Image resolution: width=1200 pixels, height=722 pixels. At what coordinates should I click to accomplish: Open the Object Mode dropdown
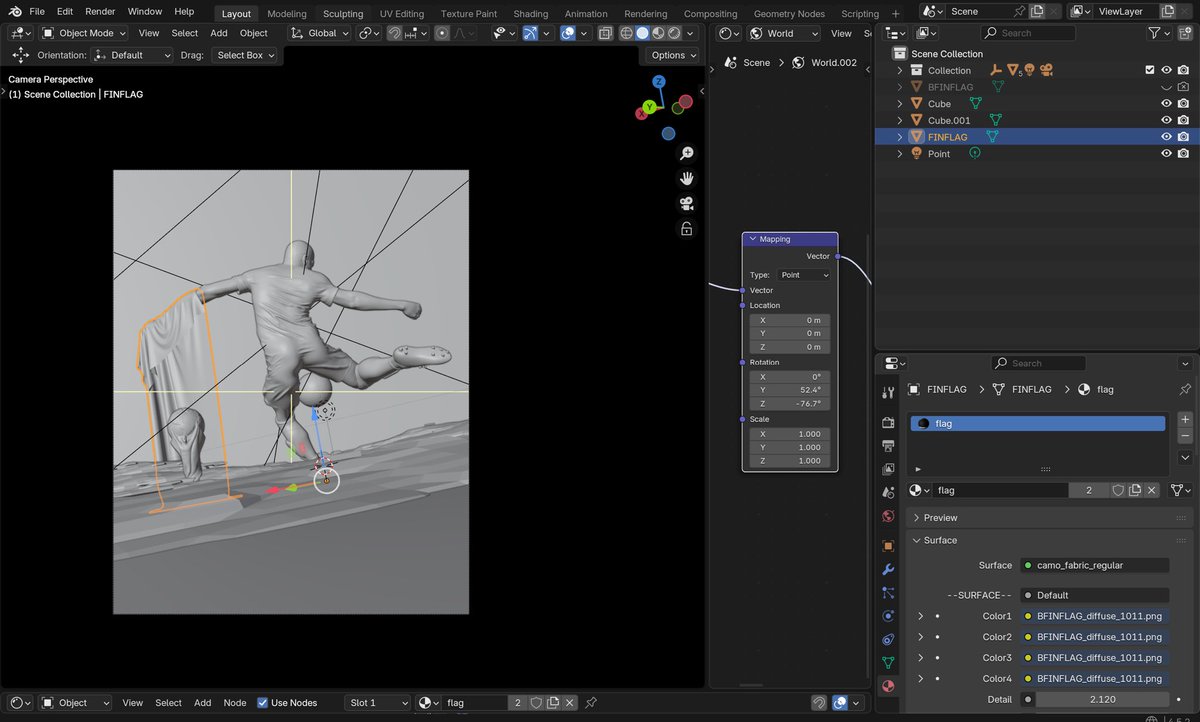tap(84, 33)
